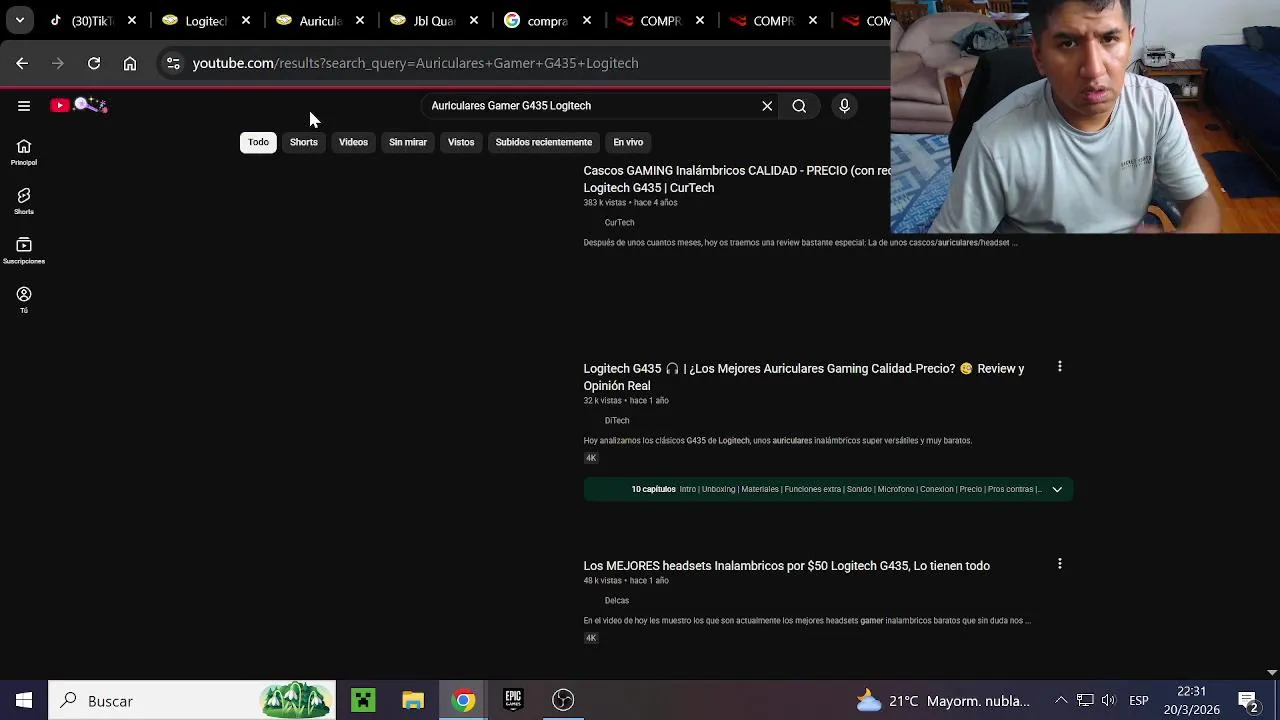This screenshot has height=720, width=1280.
Task: Open Logitech G435 Review y Opinión Real video
Action: (804, 377)
